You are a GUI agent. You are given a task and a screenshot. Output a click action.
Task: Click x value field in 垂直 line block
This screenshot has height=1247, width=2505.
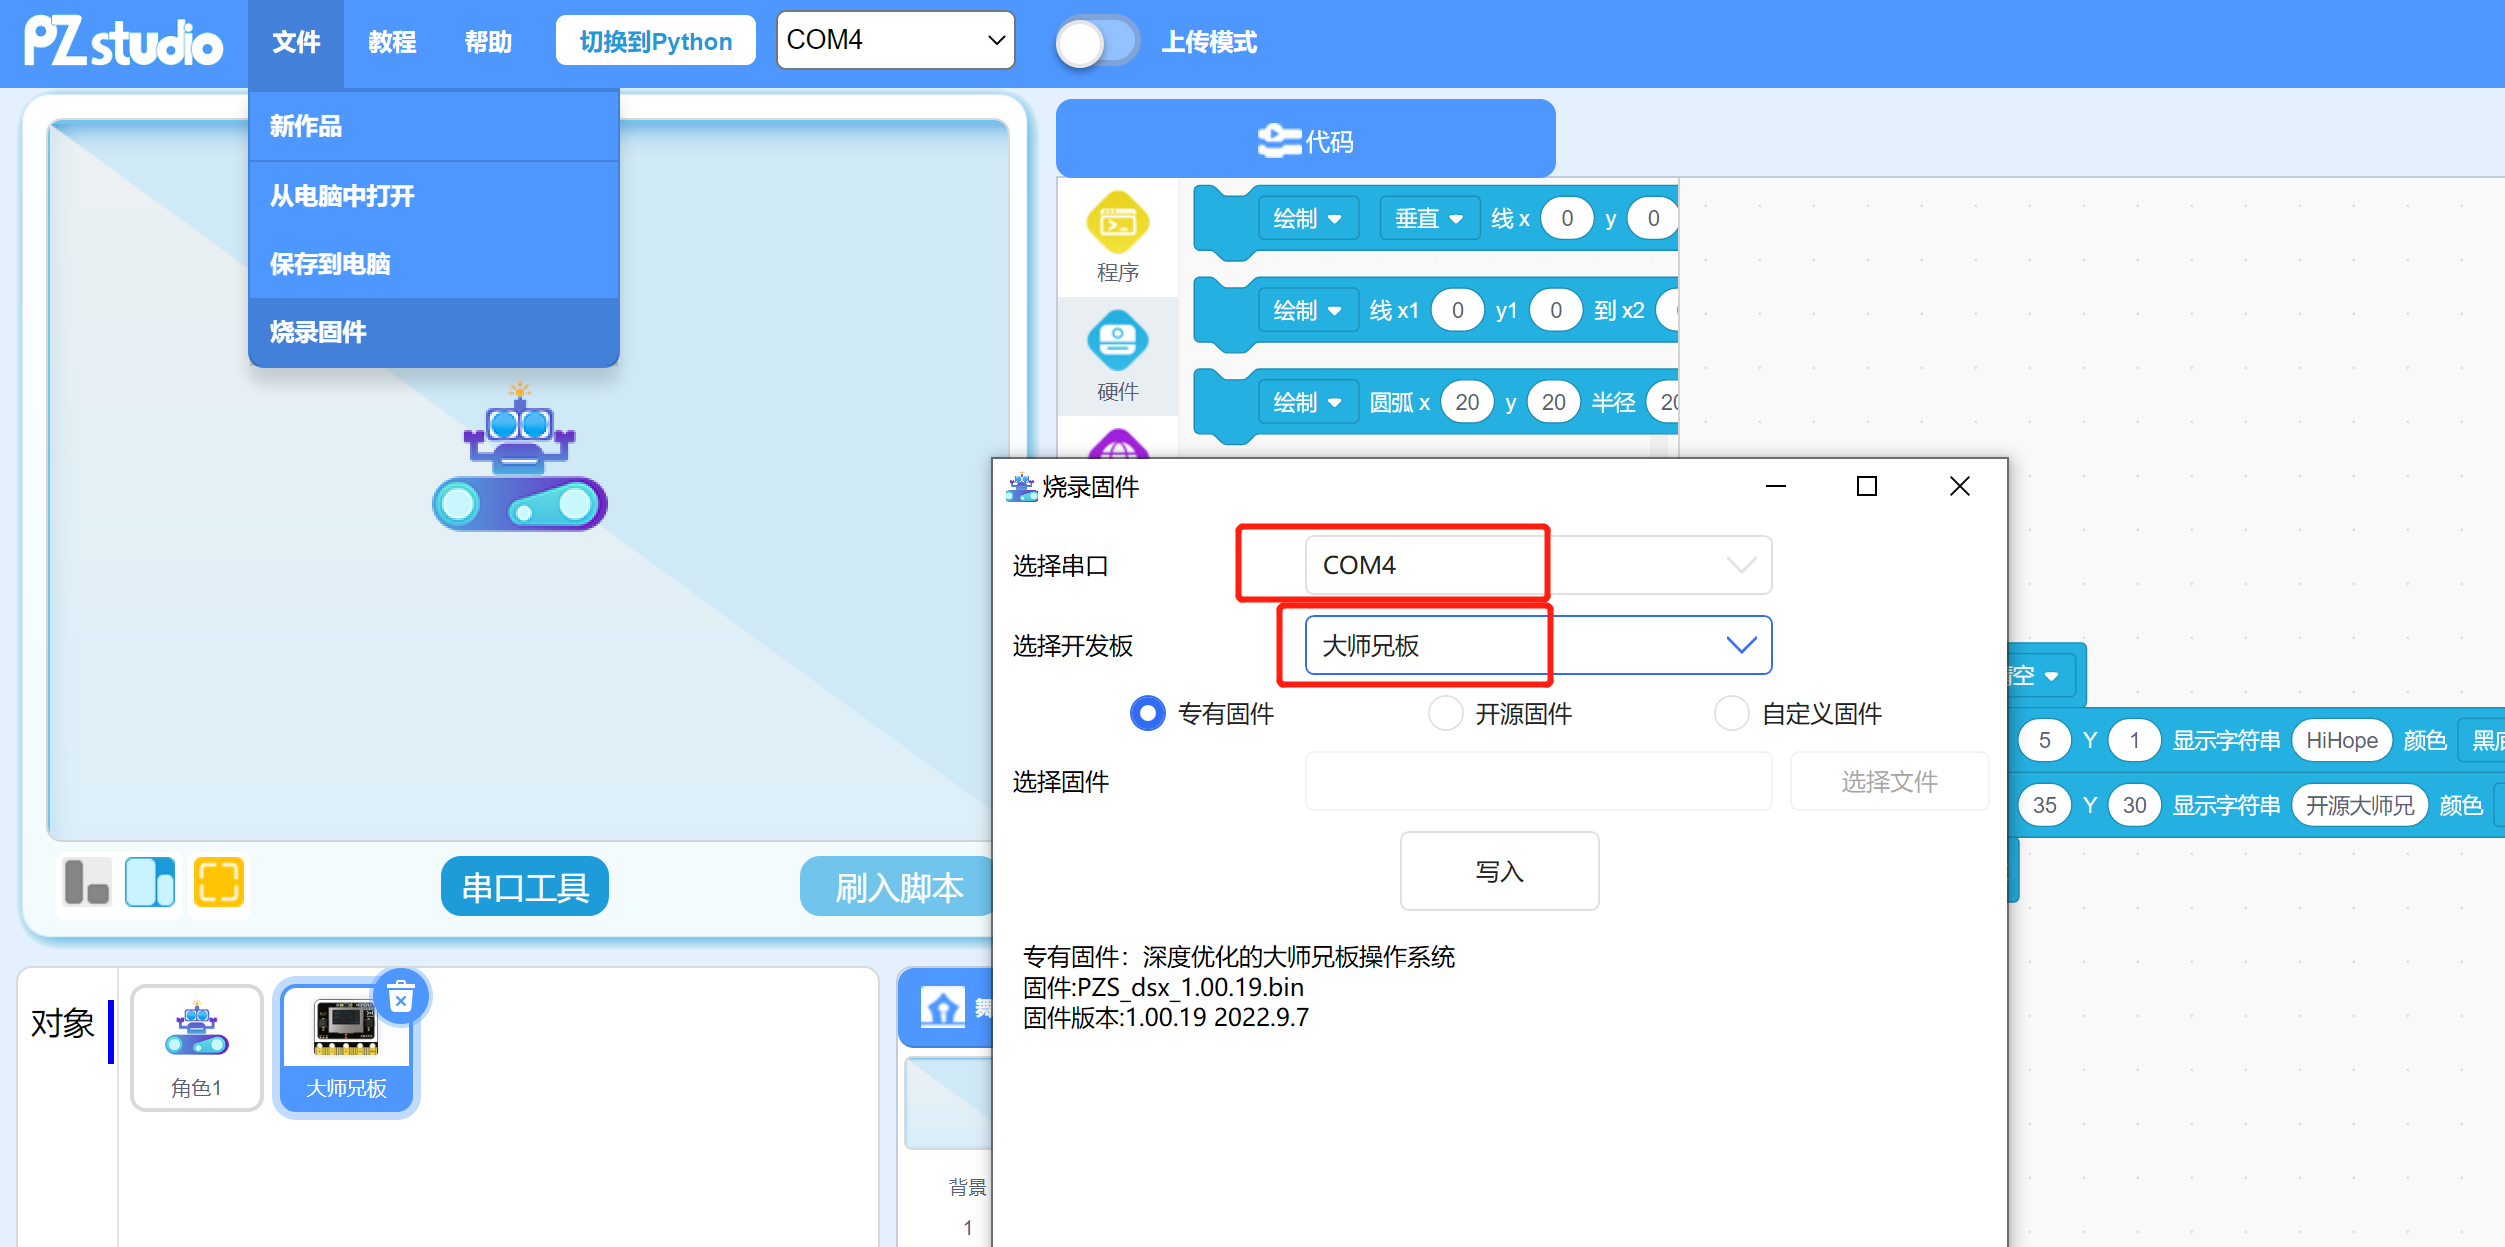tap(1567, 219)
